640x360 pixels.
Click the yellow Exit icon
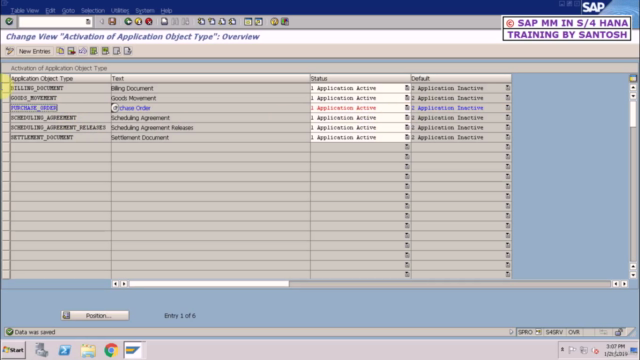[x=138, y=21]
